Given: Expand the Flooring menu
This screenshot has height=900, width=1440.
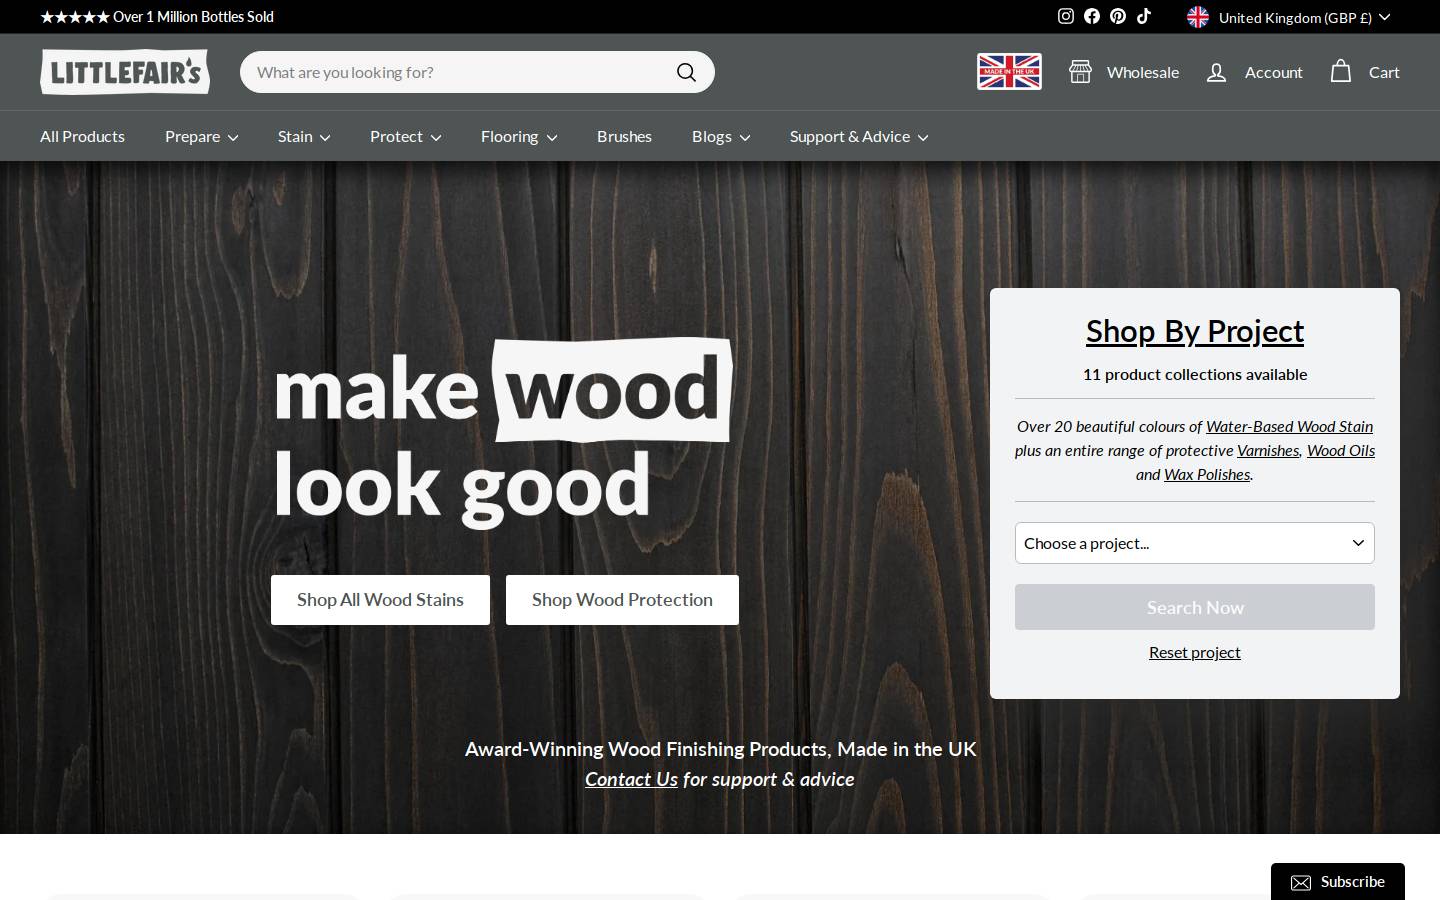Looking at the screenshot, I should (519, 136).
